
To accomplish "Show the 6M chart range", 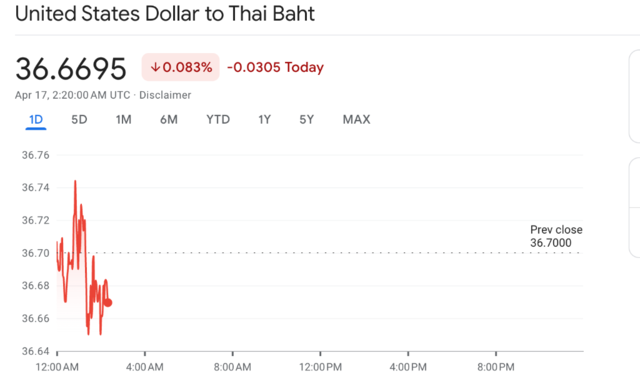I will (x=169, y=120).
